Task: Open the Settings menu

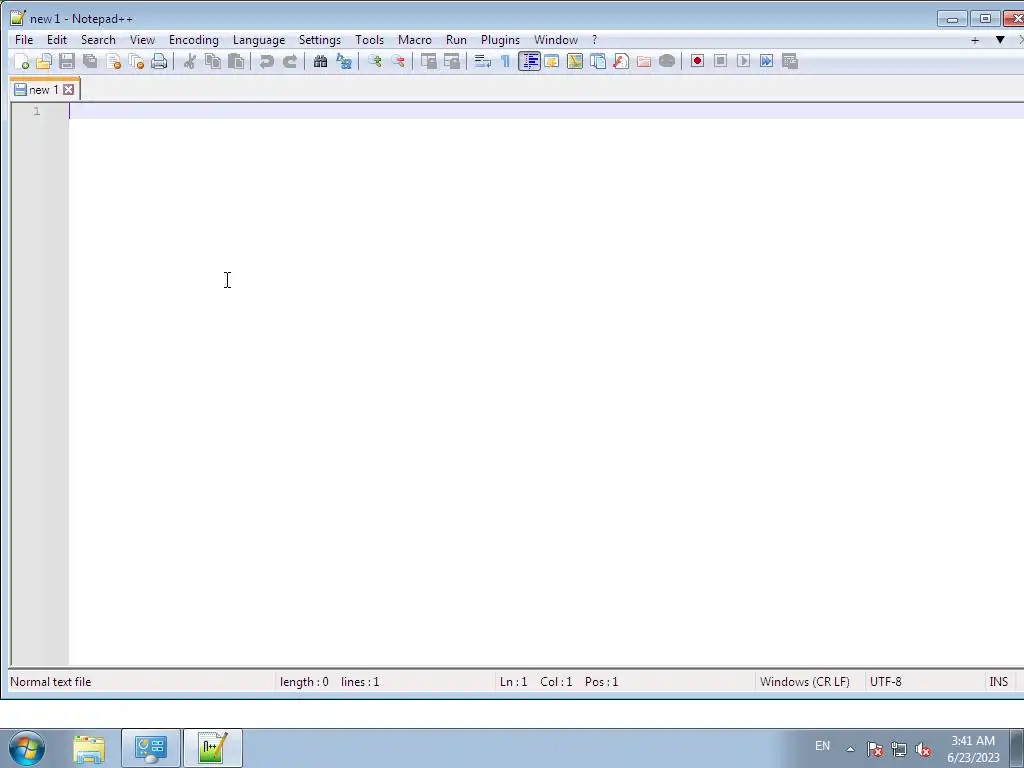Action: coord(320,40)
